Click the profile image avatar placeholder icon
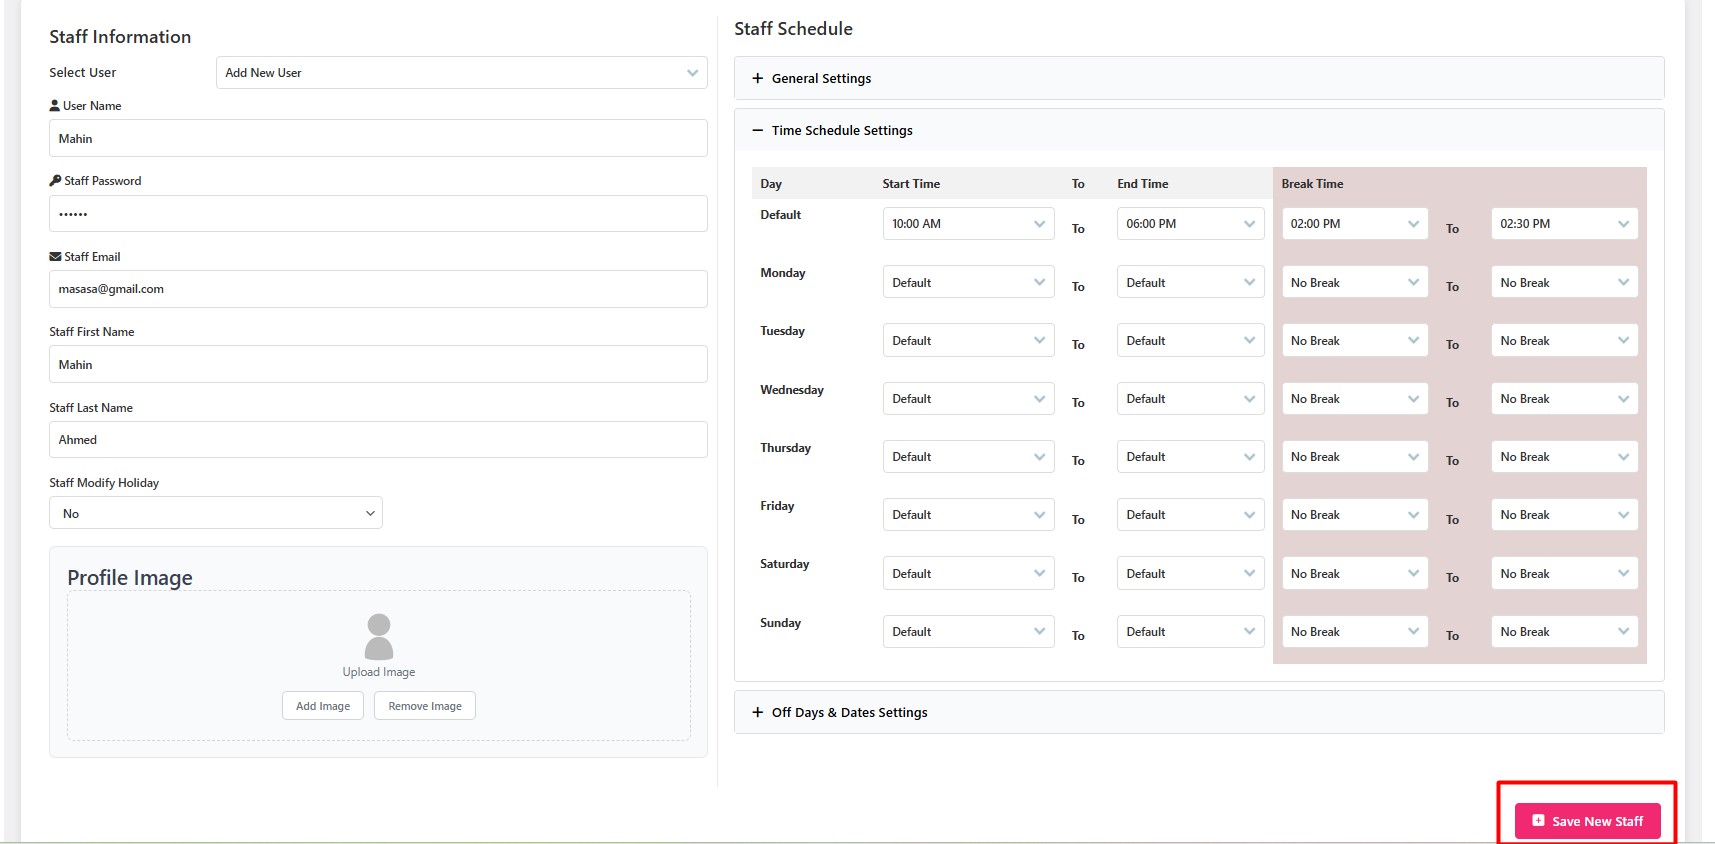This screenshot has height=844, width=1715. coord(378,636)
